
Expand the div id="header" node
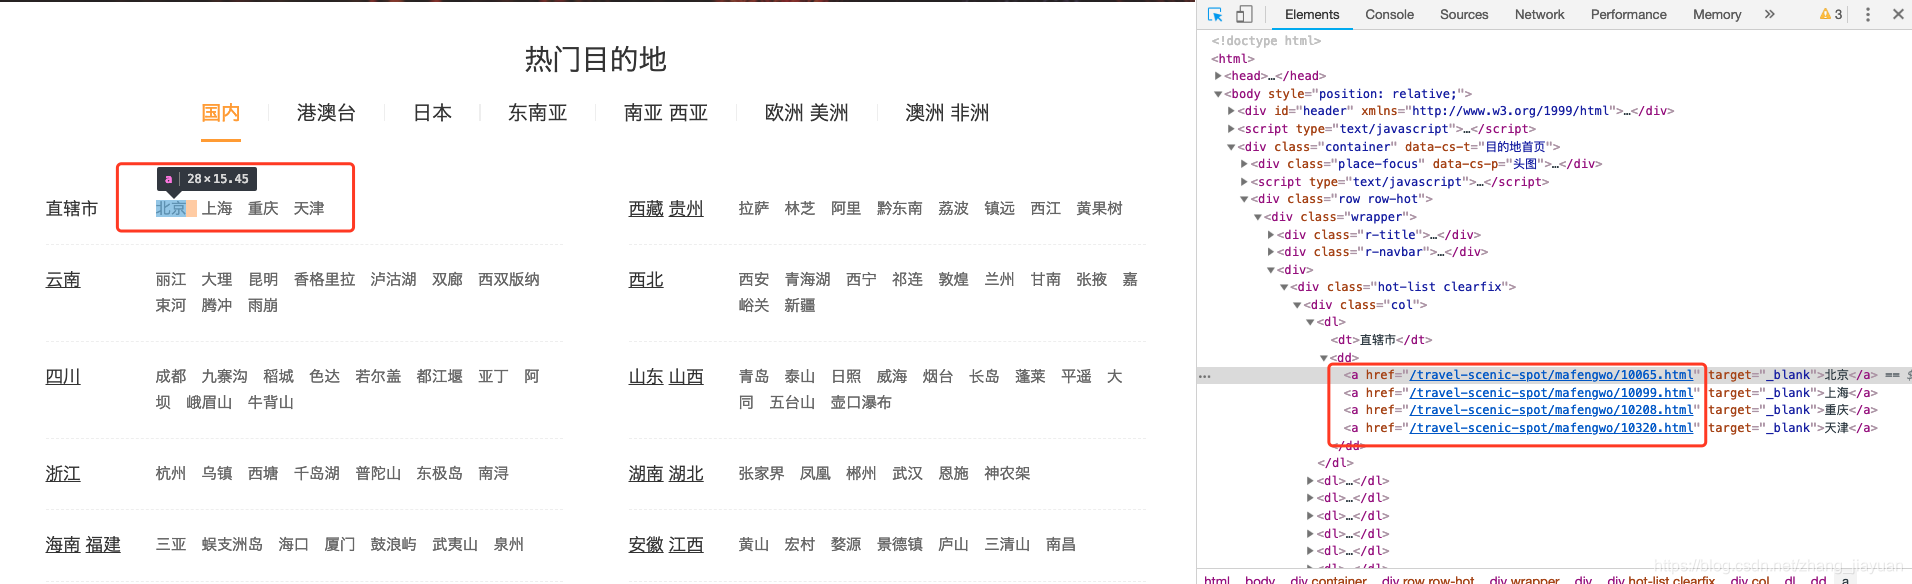[1231, 111]
